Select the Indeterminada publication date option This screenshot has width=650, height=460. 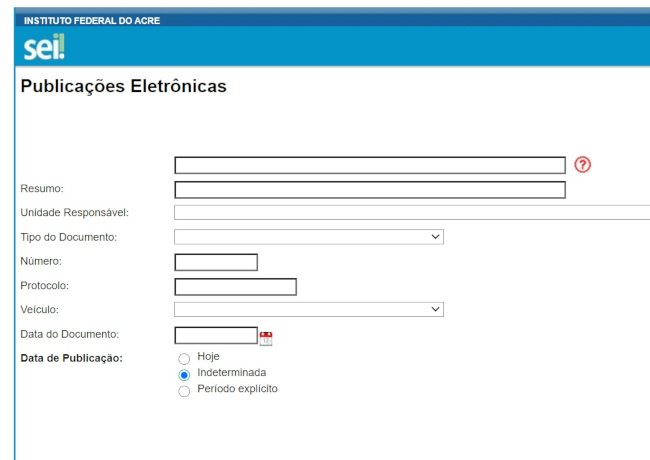(182, 374)
